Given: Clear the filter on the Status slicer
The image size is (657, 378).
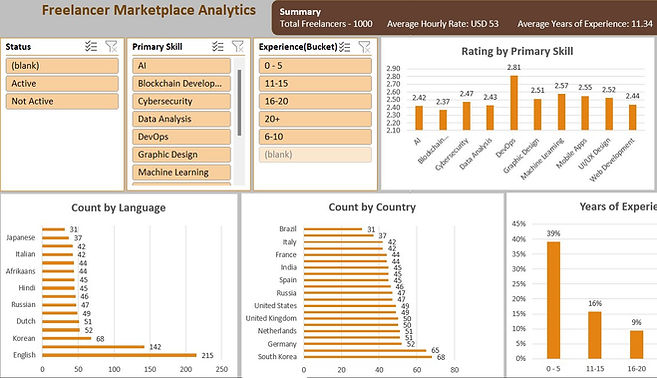Looking at the screenshot, I should [111, 47].
